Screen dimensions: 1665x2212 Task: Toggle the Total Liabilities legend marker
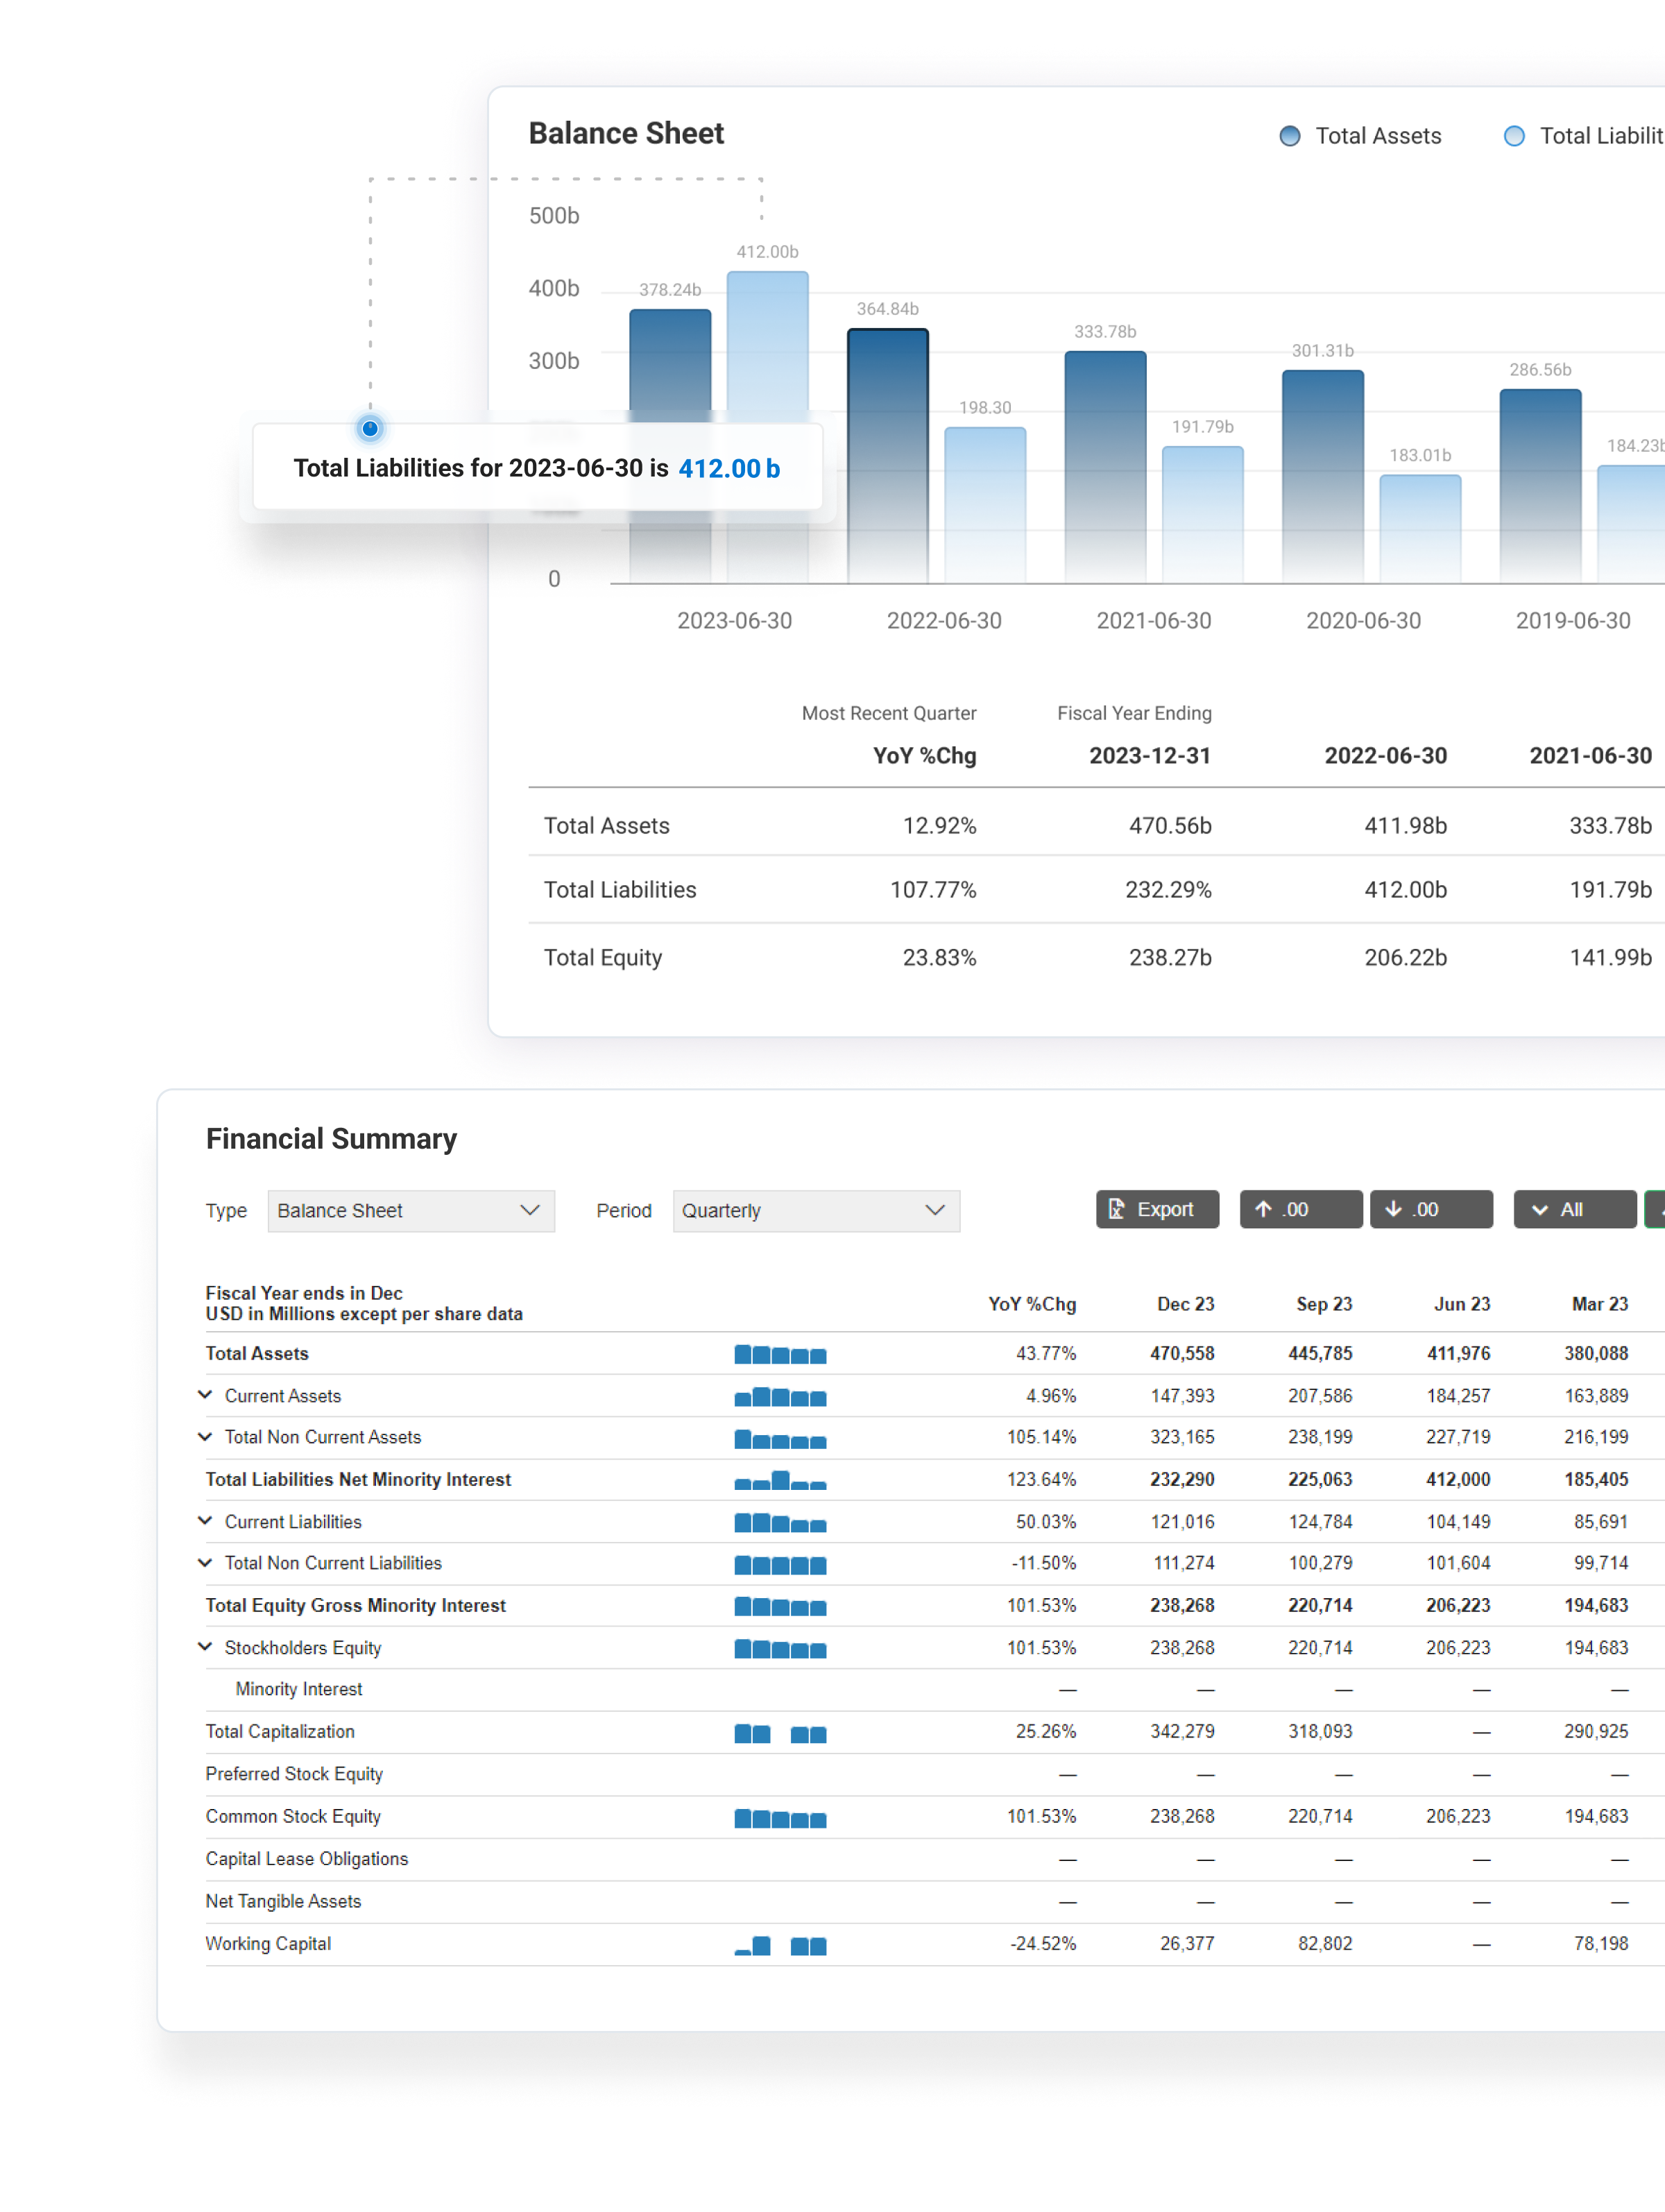pyautogui.click(x=1513, y=136)
